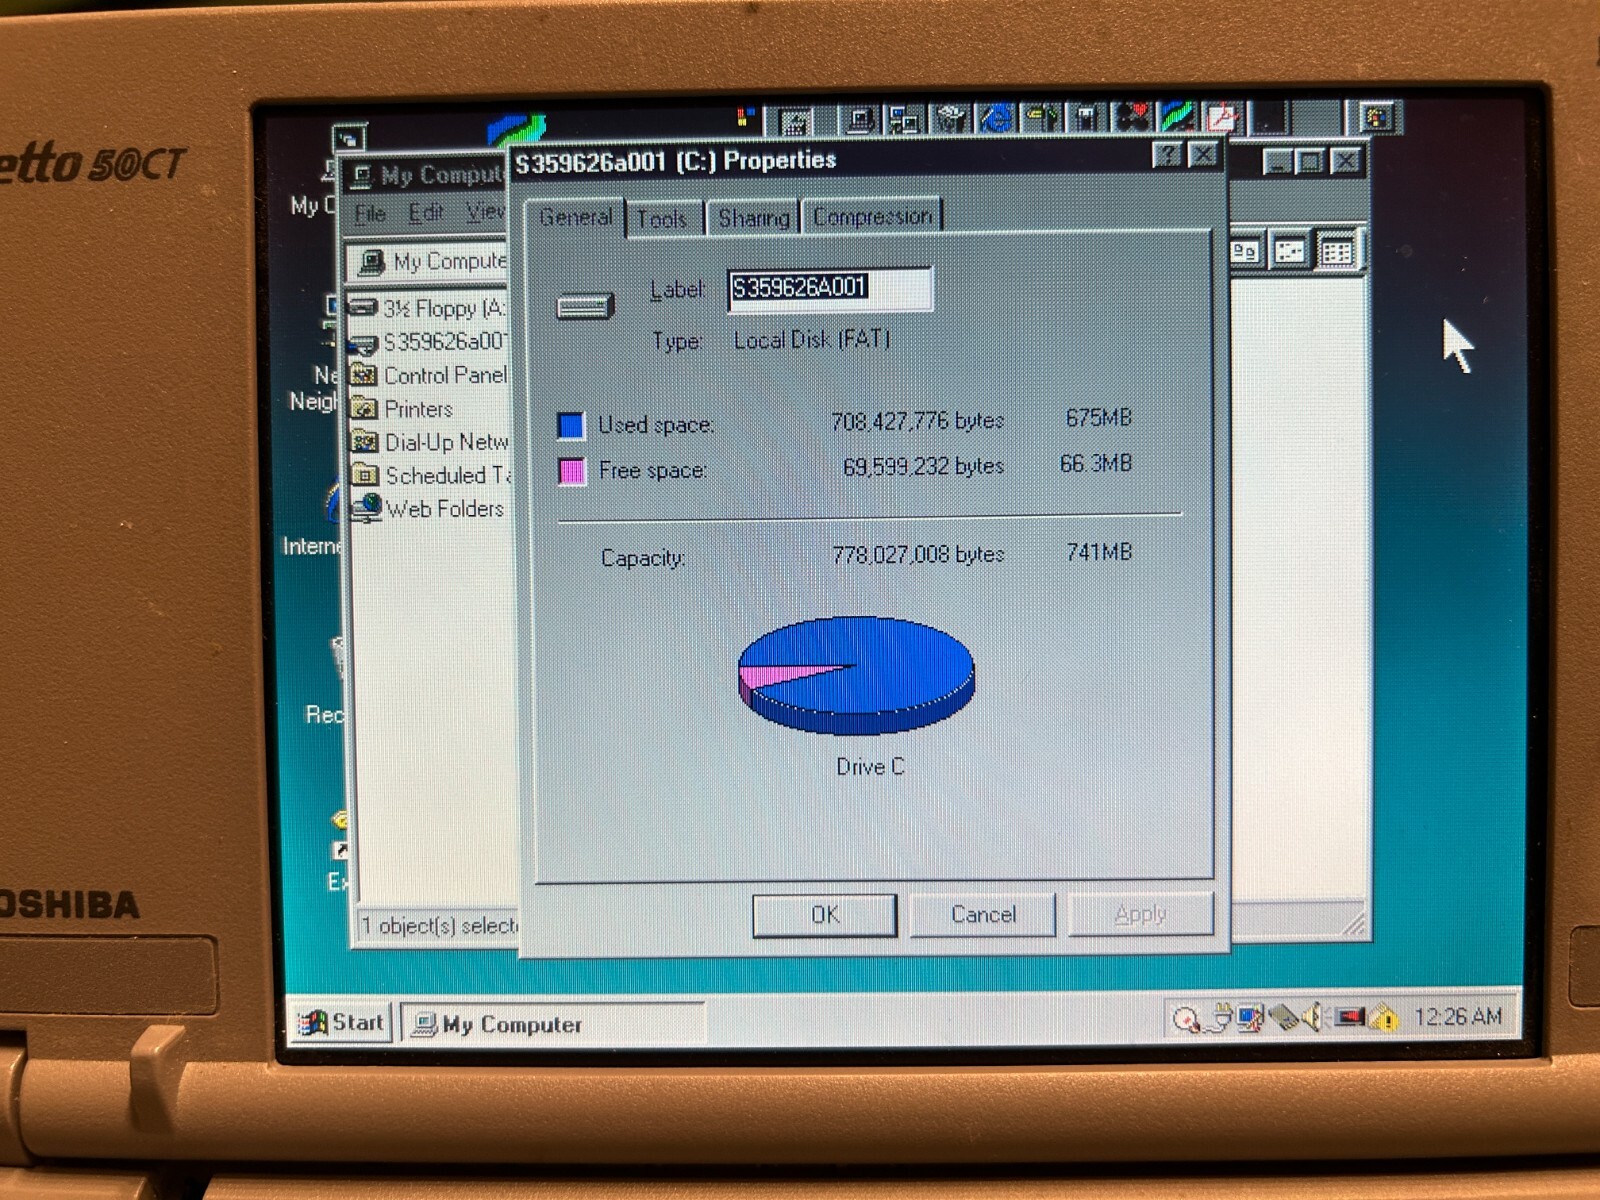Screen dimensions: 1600x1200
Task: Open the recycle bin shortcut in top toolbar
Action: click(x=950, y=119)
